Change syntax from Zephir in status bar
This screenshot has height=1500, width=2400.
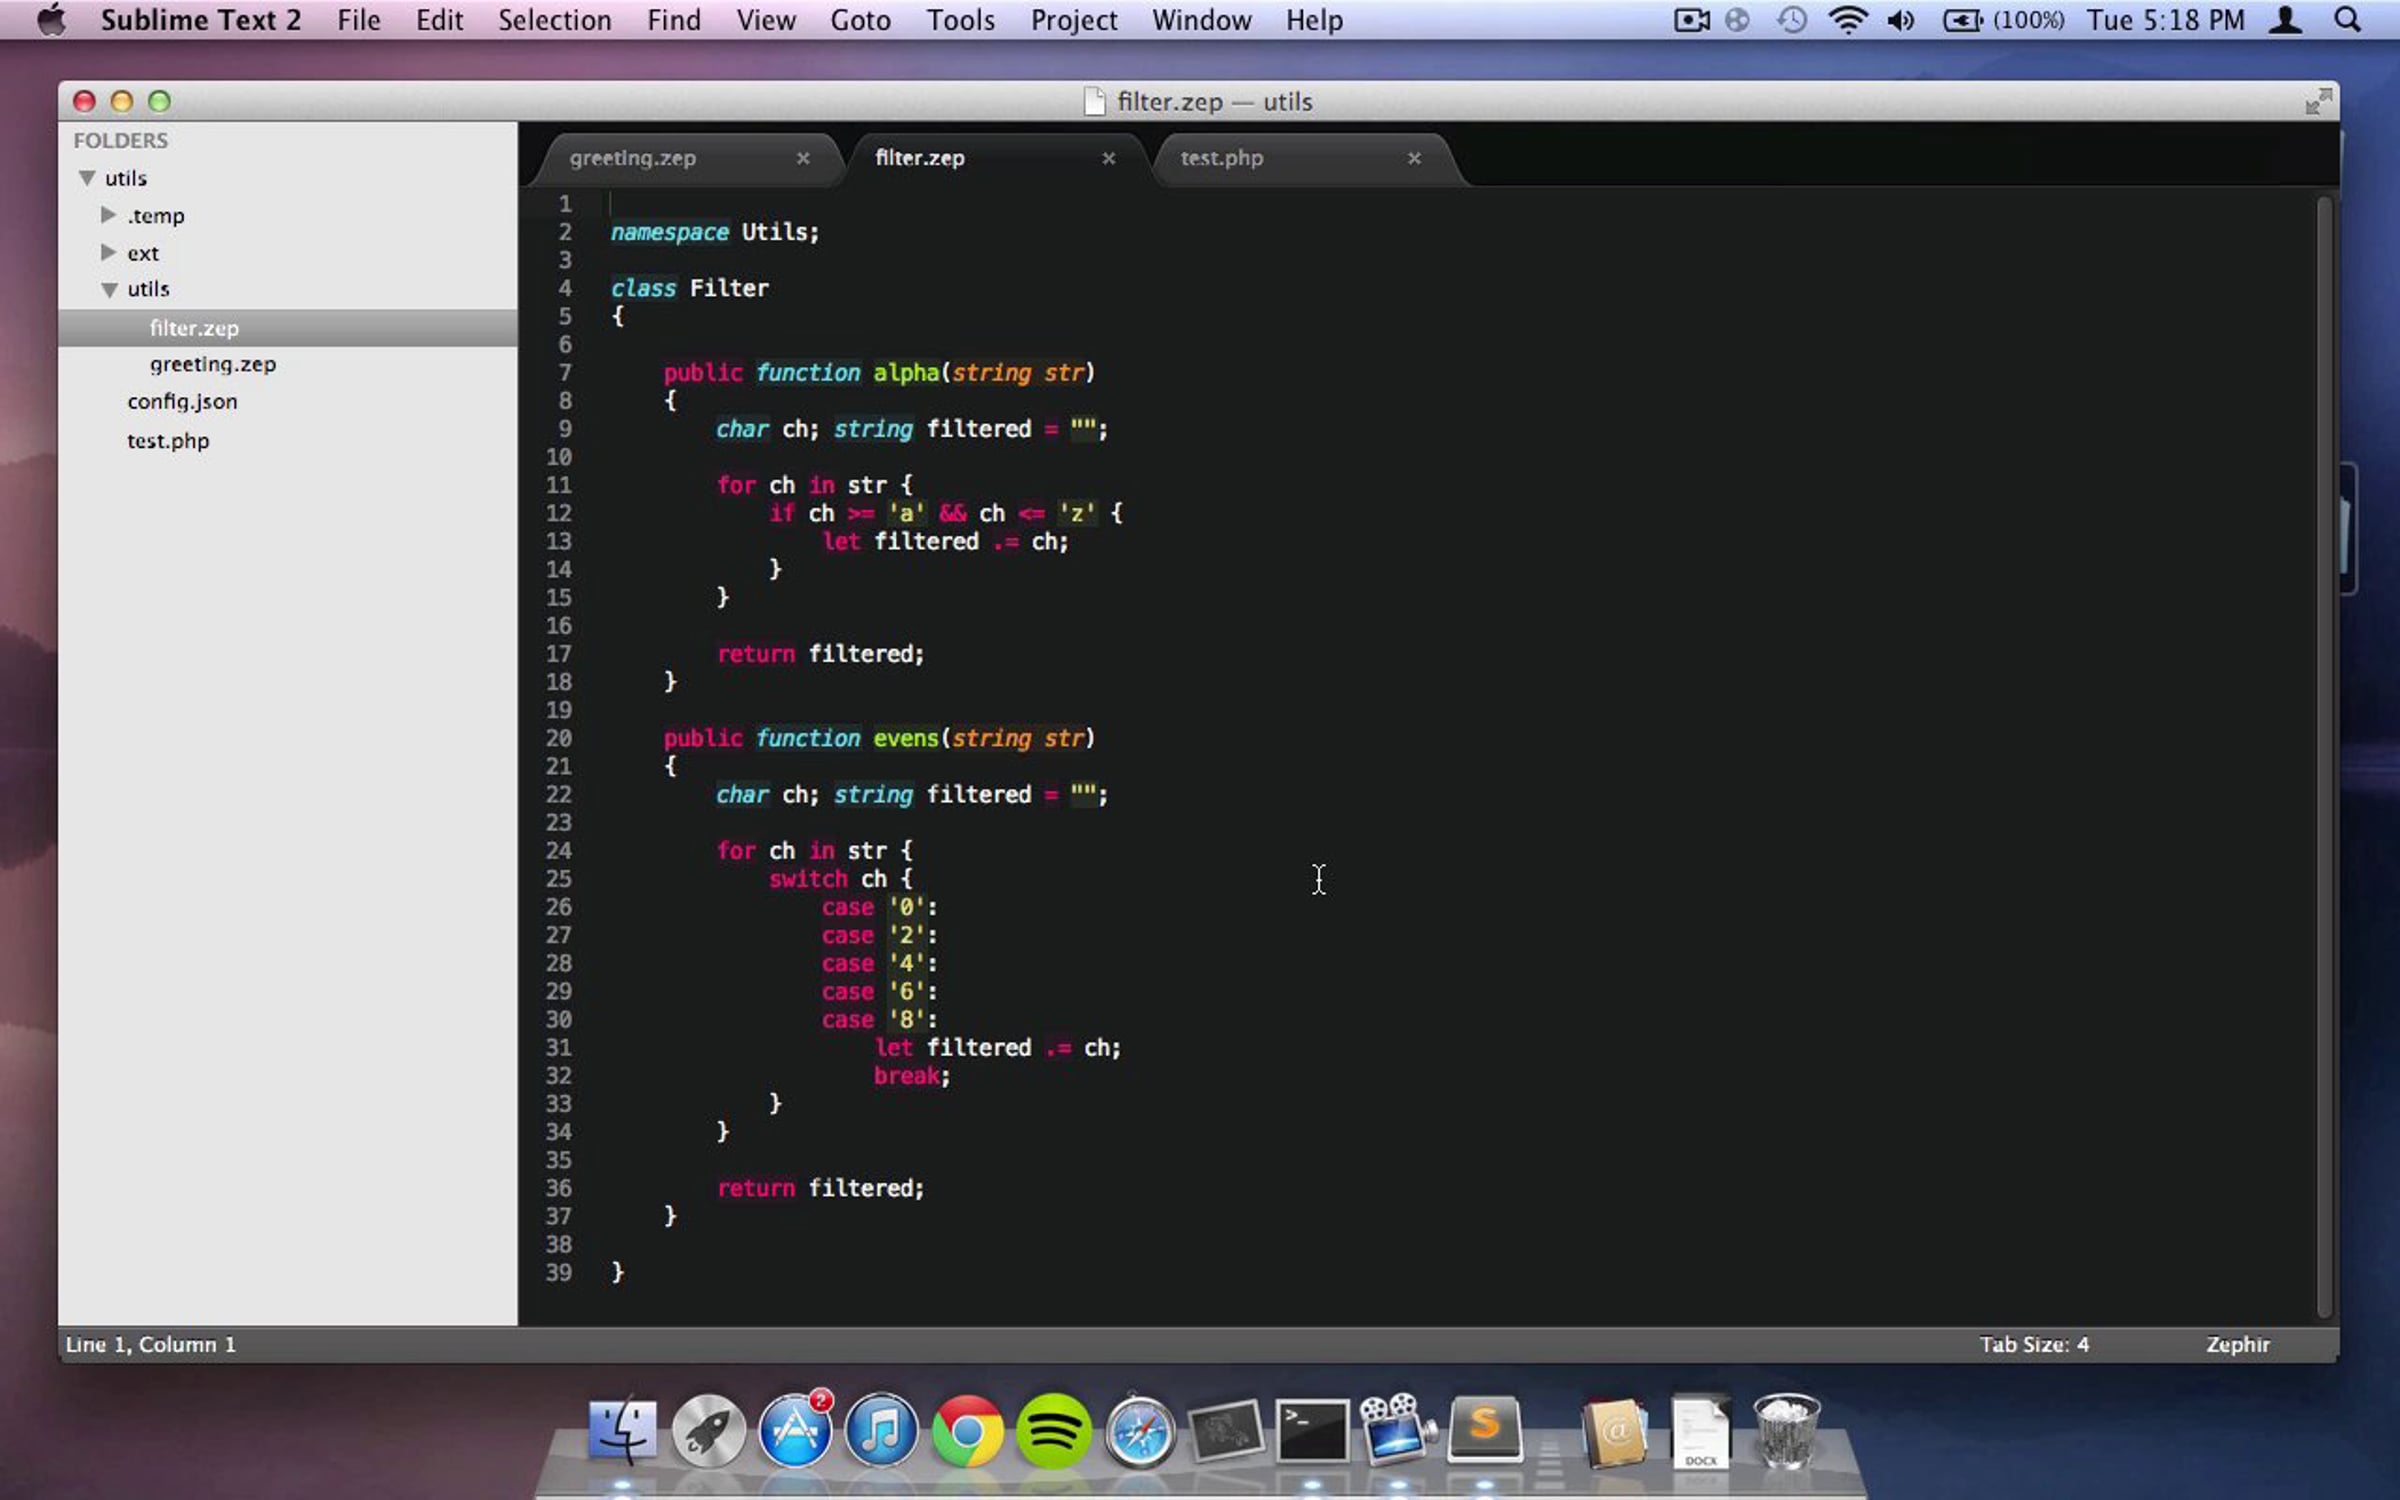click(2237, 1344)
